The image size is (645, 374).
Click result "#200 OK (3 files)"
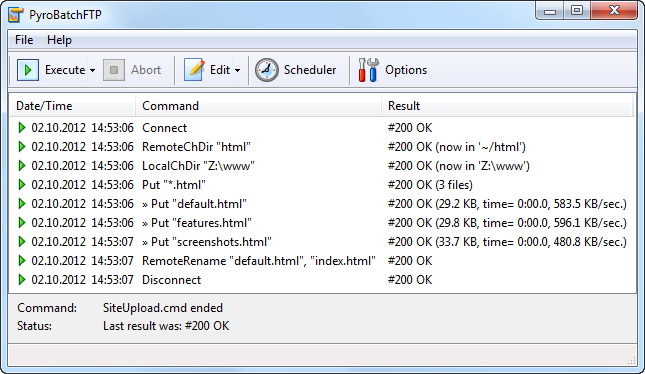[x=430, y=185]
